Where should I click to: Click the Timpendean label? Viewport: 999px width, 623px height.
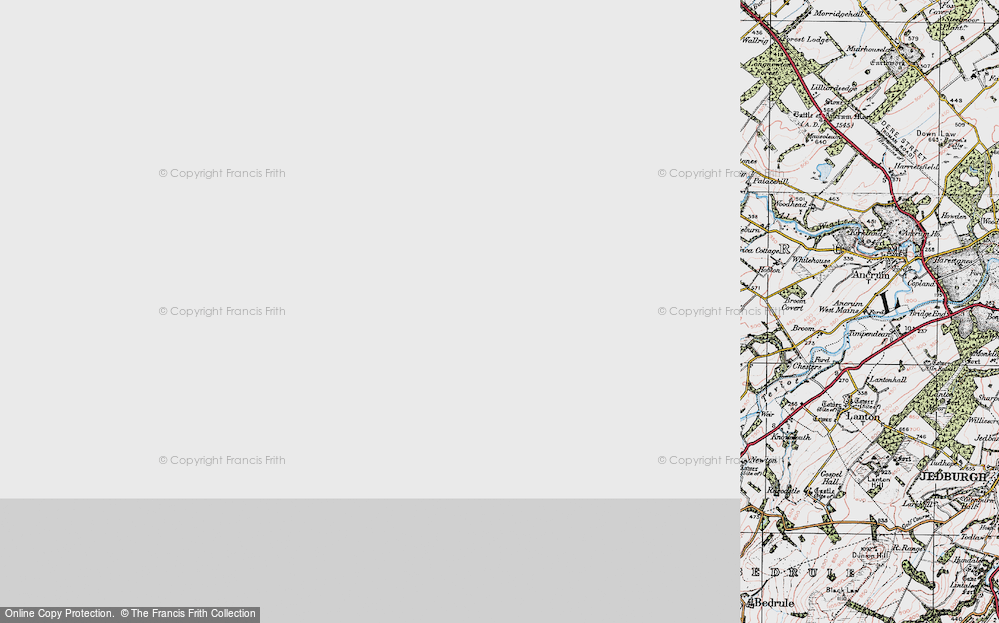click(869, 333)
